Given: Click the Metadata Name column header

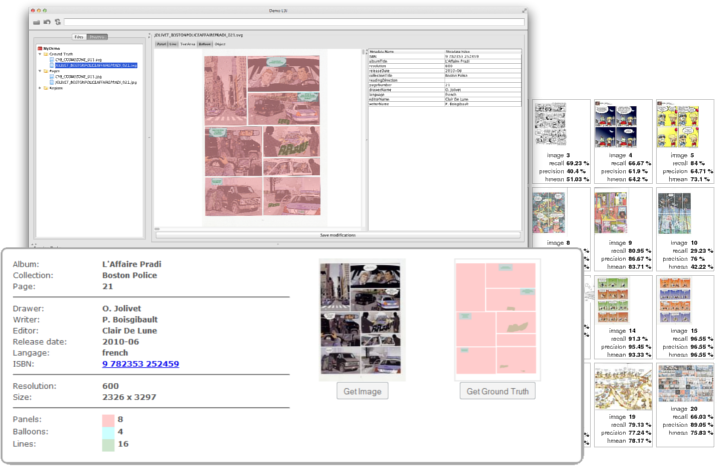Looking at the screenshot, I should coord(406,52).
